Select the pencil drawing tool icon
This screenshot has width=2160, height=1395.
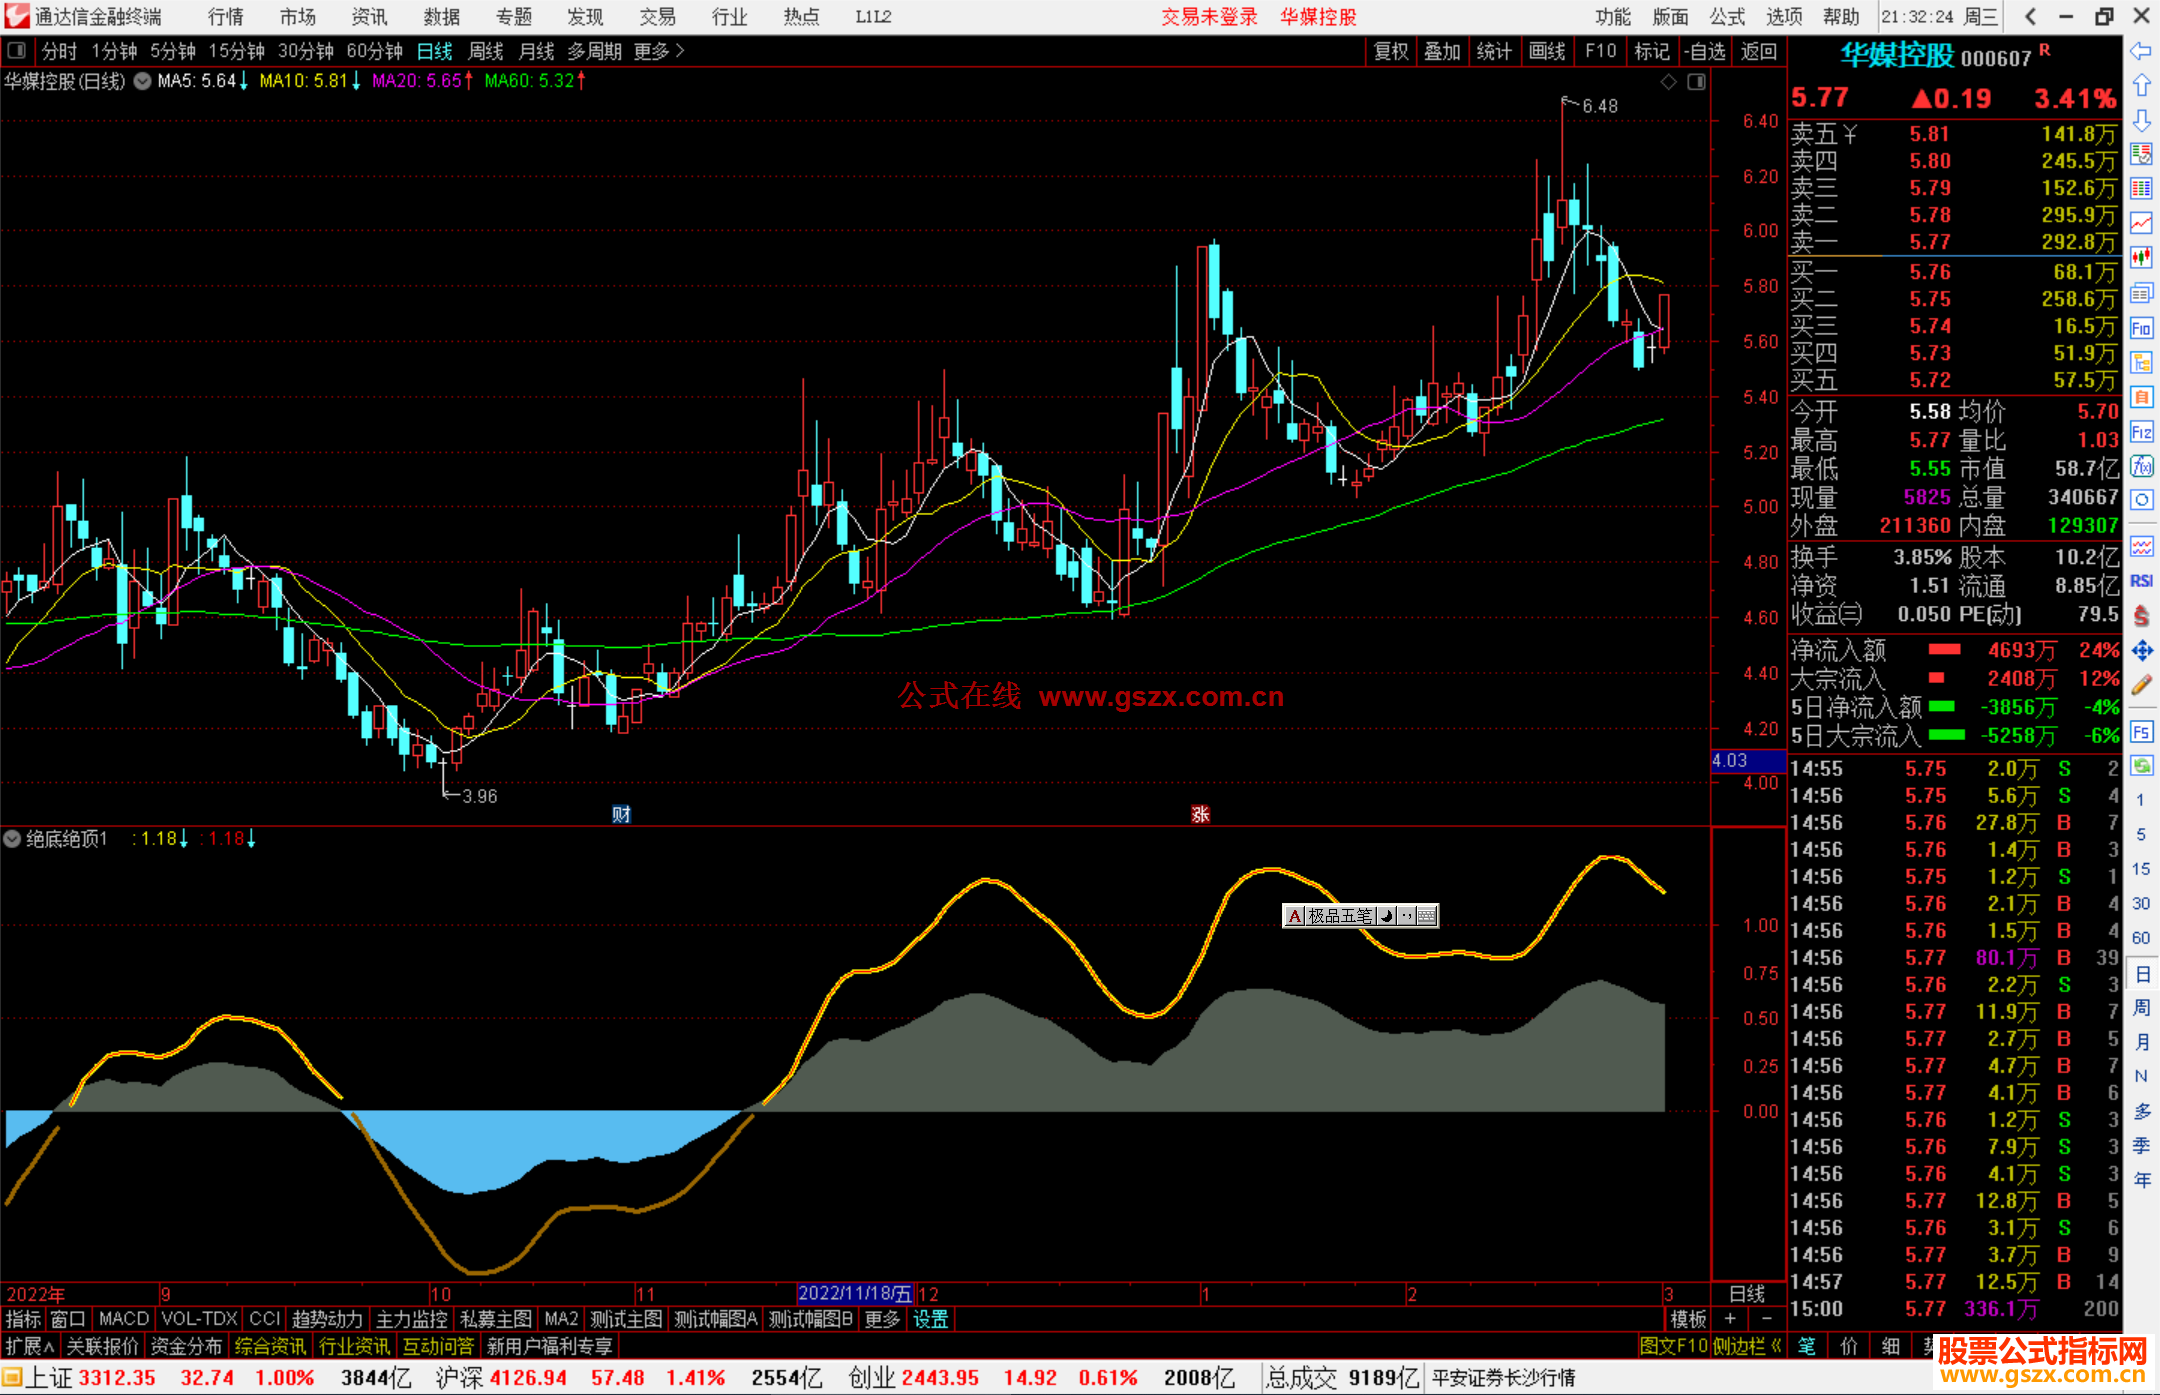click(x=2141, y=686)
